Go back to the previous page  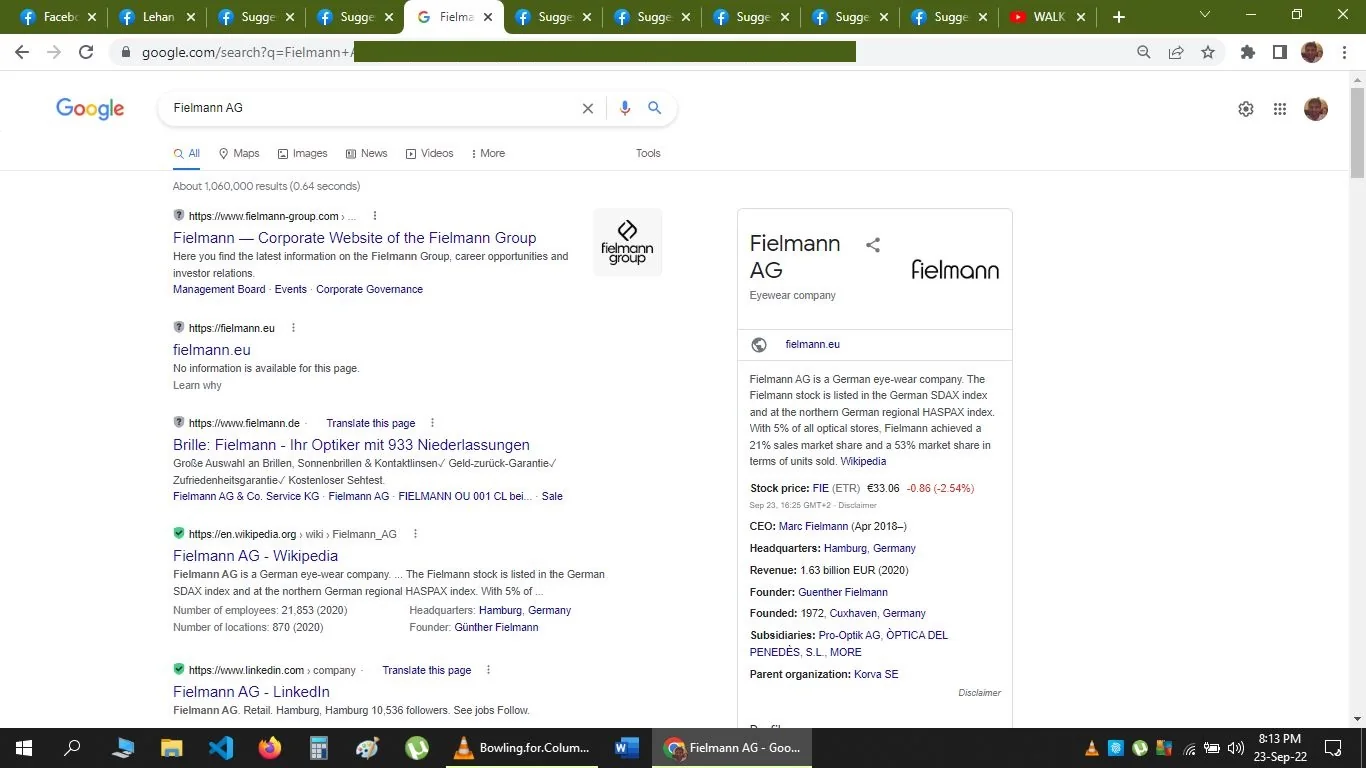point(22,52)
